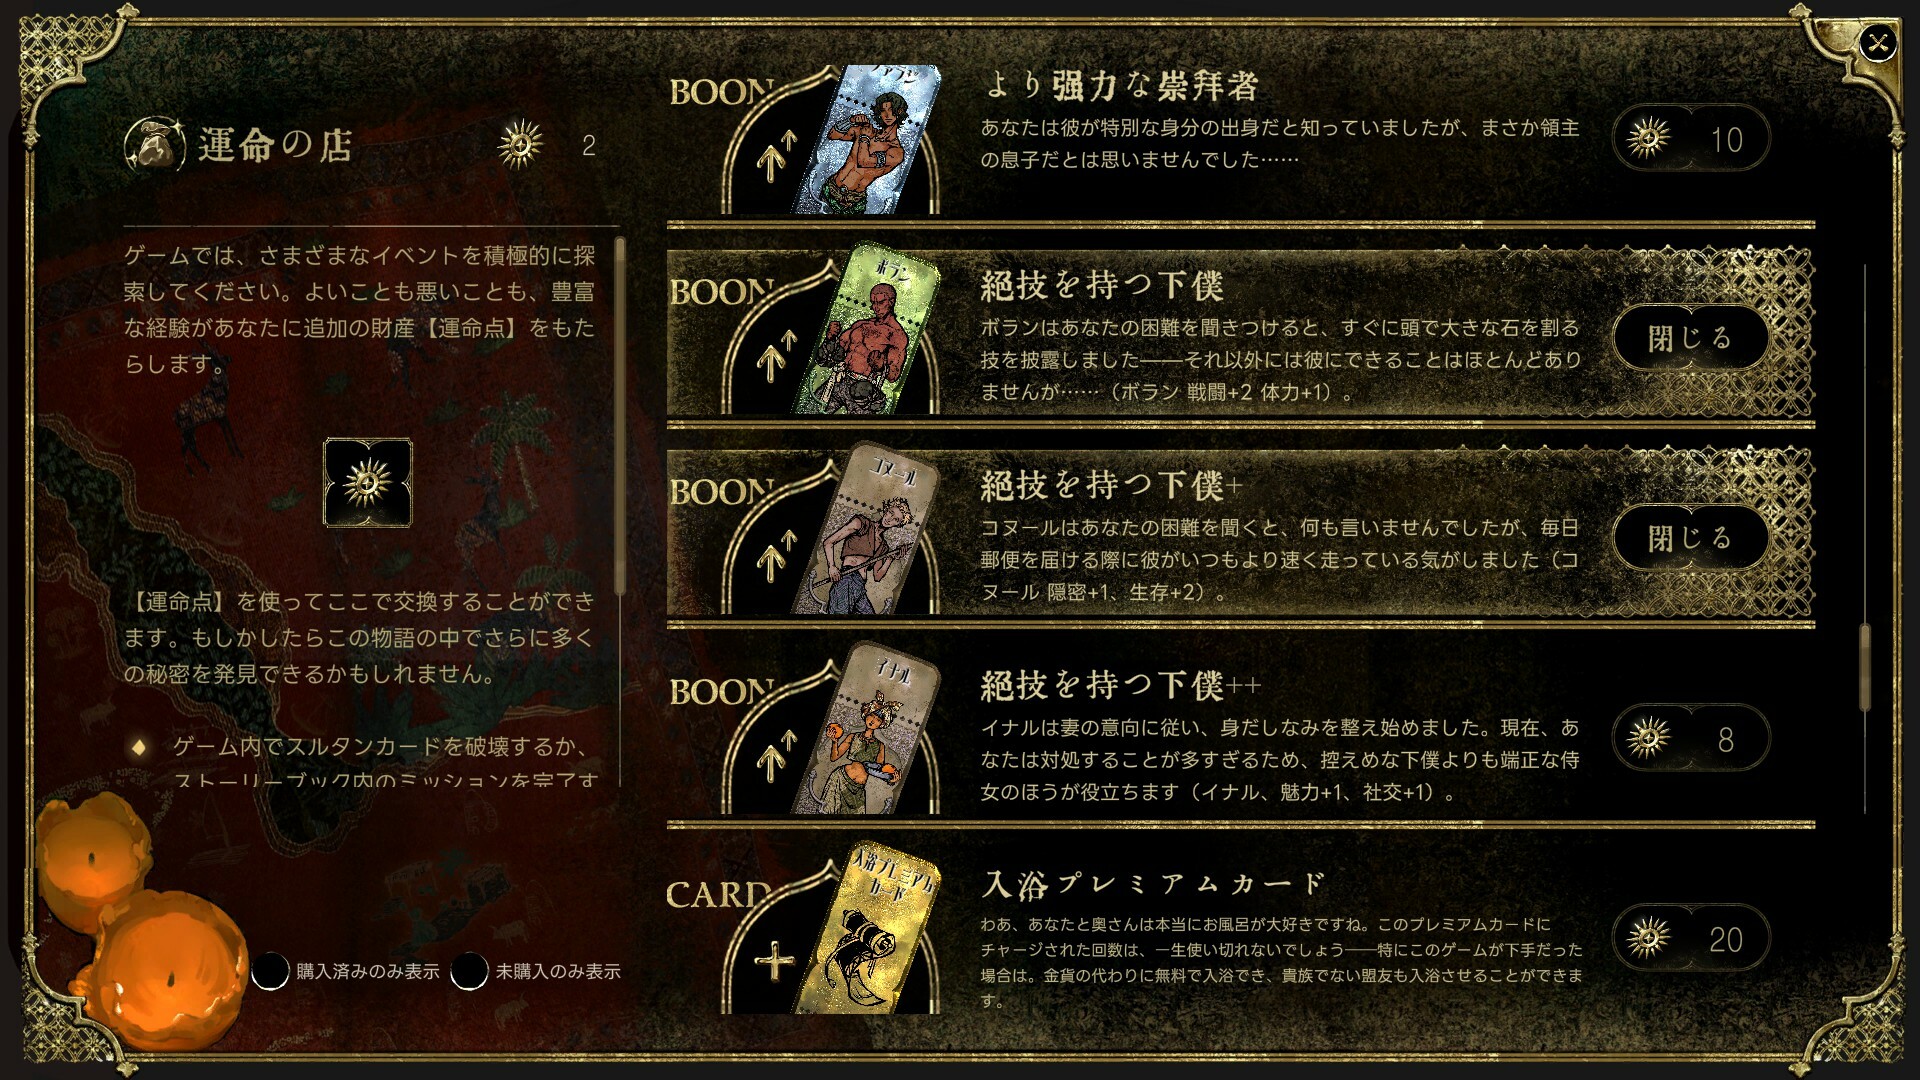Select the framed sun emblem in left panel

[368, 483]
